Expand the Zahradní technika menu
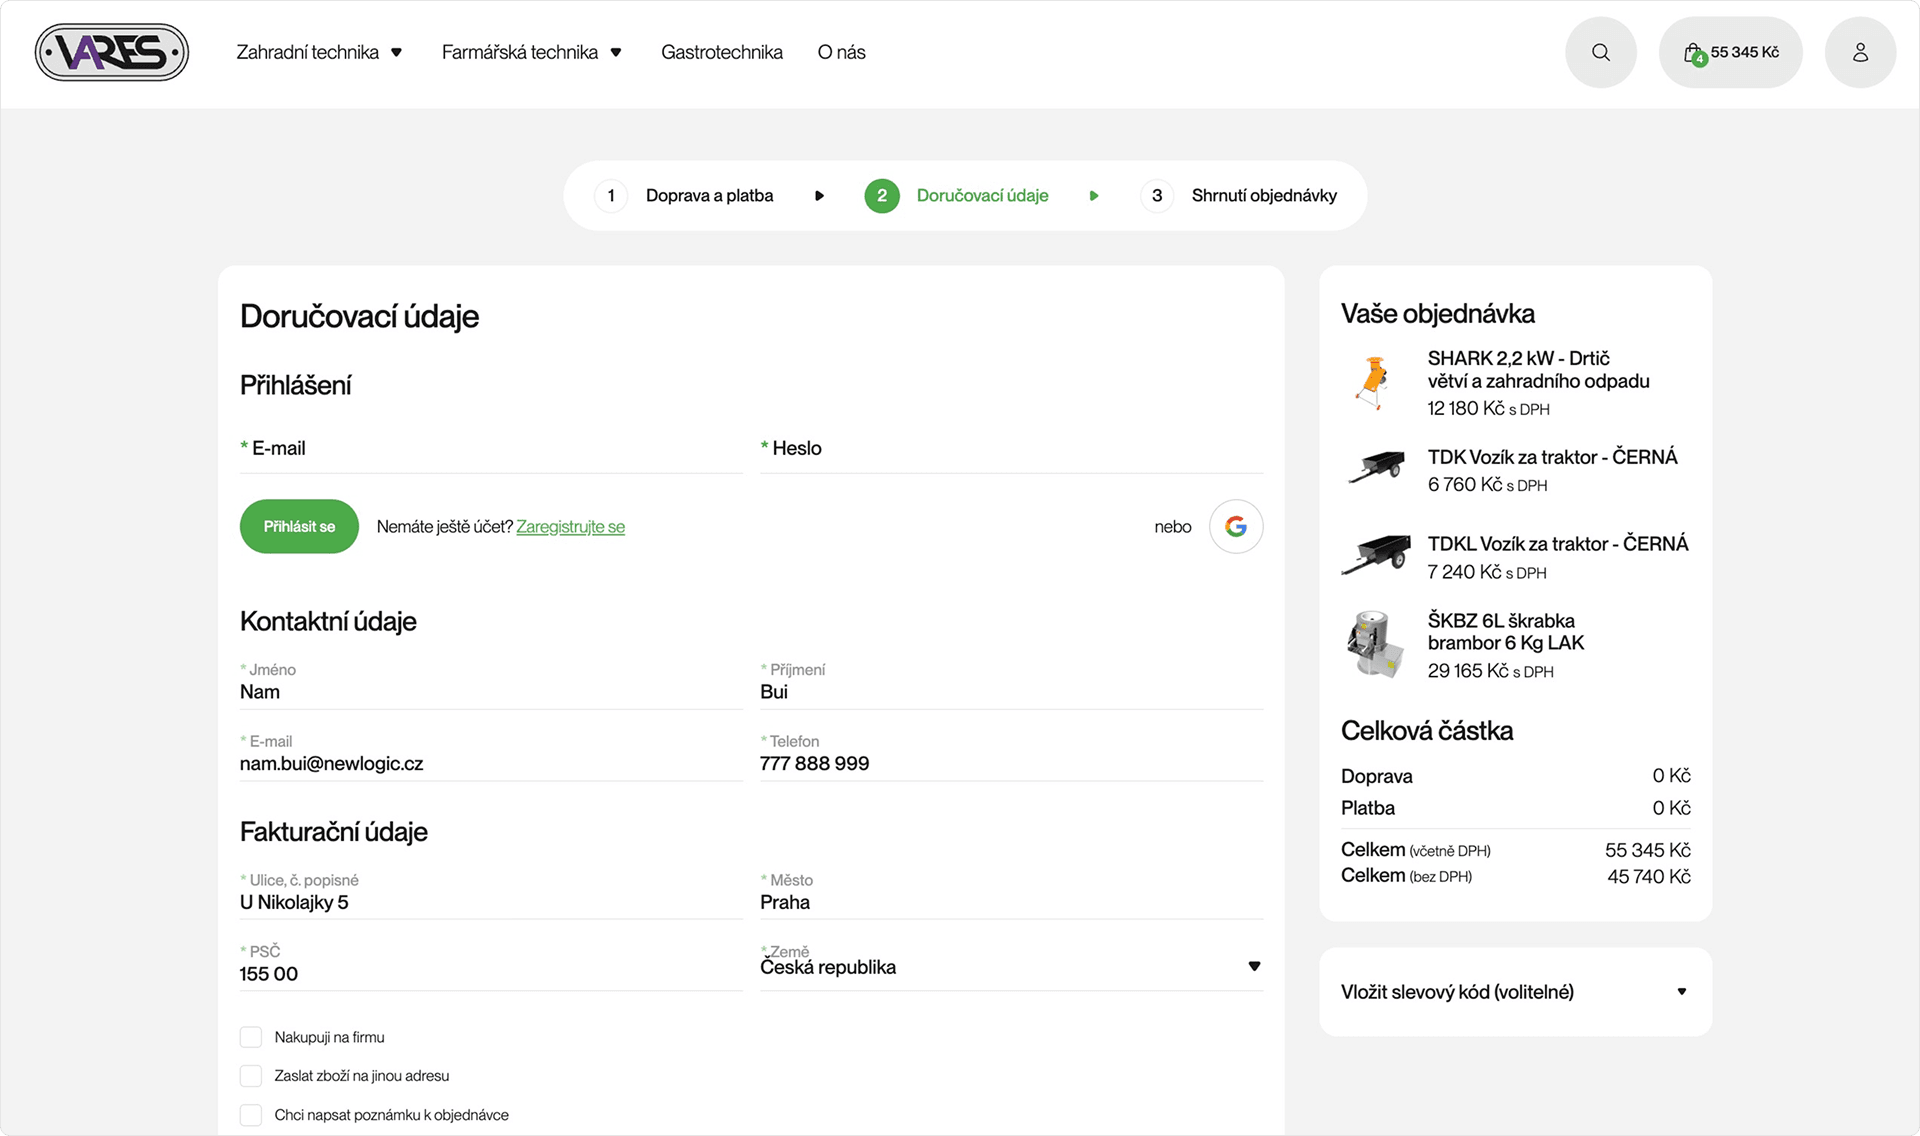1920x1136 pixels. tap(318, 52)
